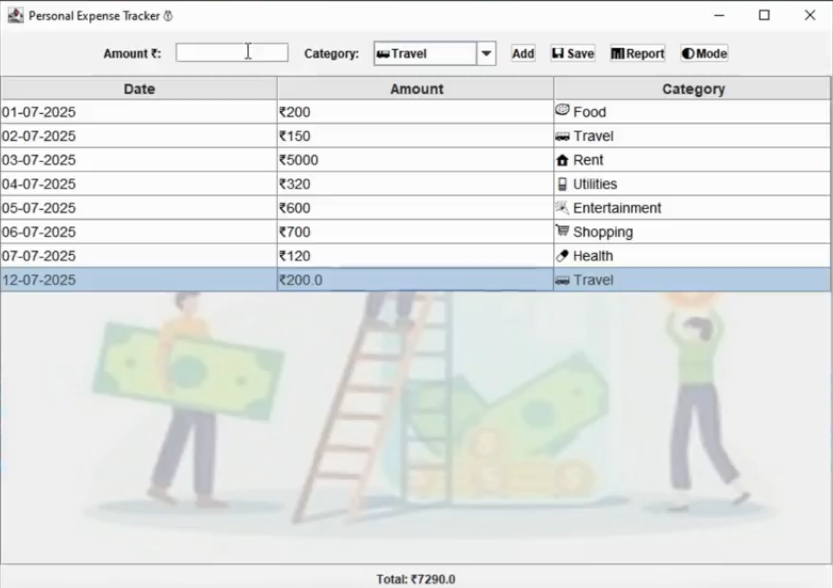Sort by the Category column header
The image size is (833, 588).
[693, 89]
